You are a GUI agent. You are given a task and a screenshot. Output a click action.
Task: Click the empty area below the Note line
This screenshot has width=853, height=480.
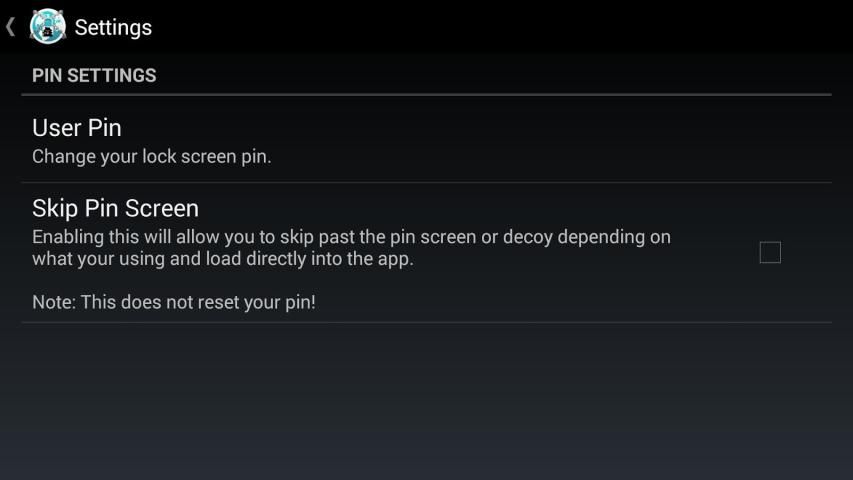(426, 401)
